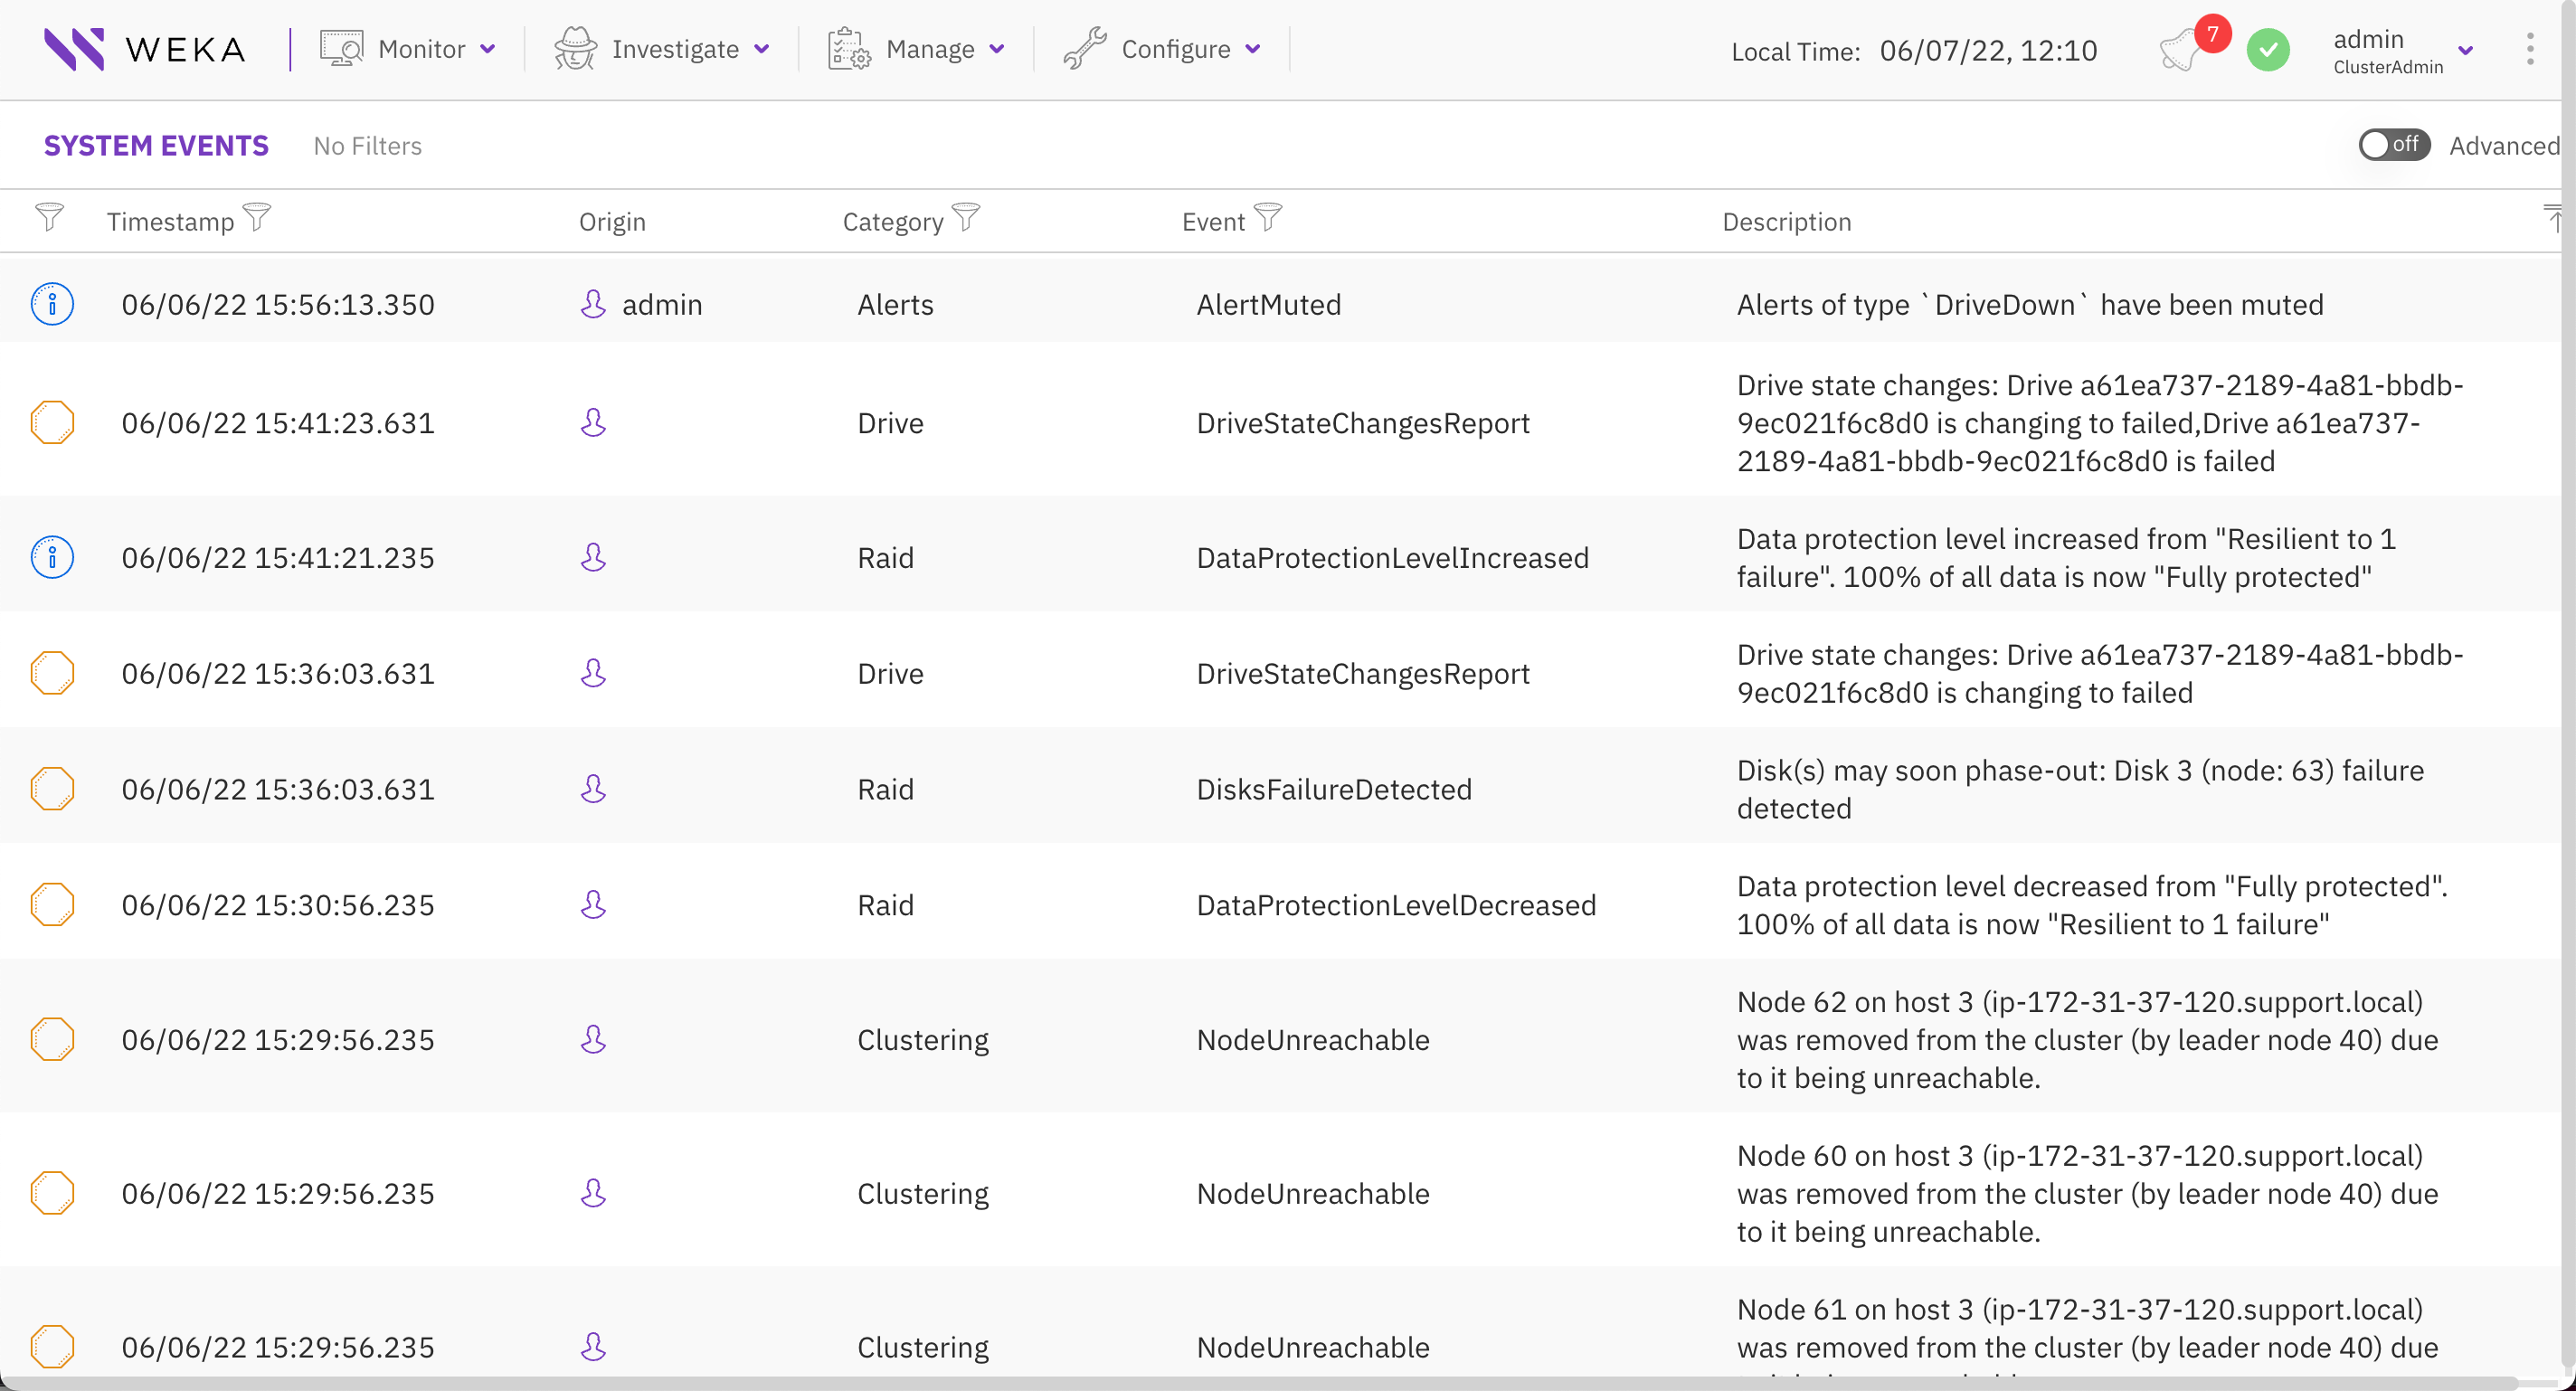The width and height of the screenshot is (2576, 1391).
Task: Click the info icon on the DataProtectionLevelIncreased row
Action: pyautogui.click(x=53, y=557)
